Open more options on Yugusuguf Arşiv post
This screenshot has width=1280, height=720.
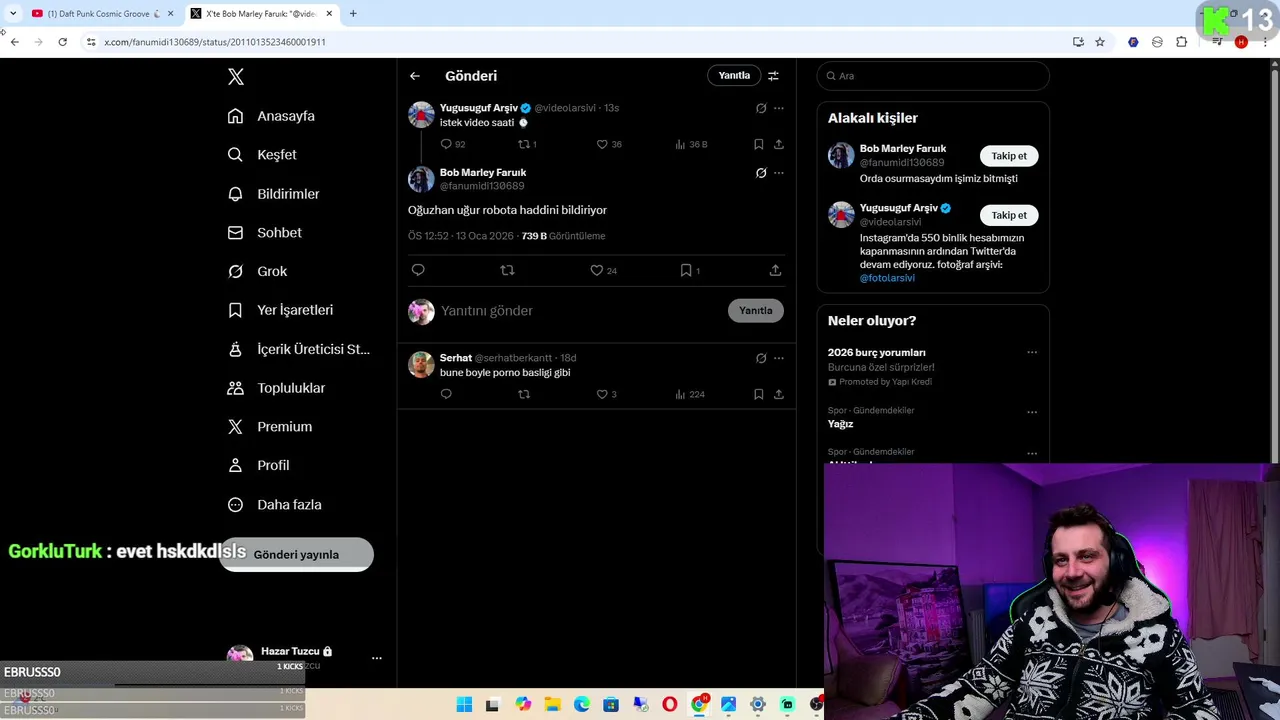pos(779,108)
